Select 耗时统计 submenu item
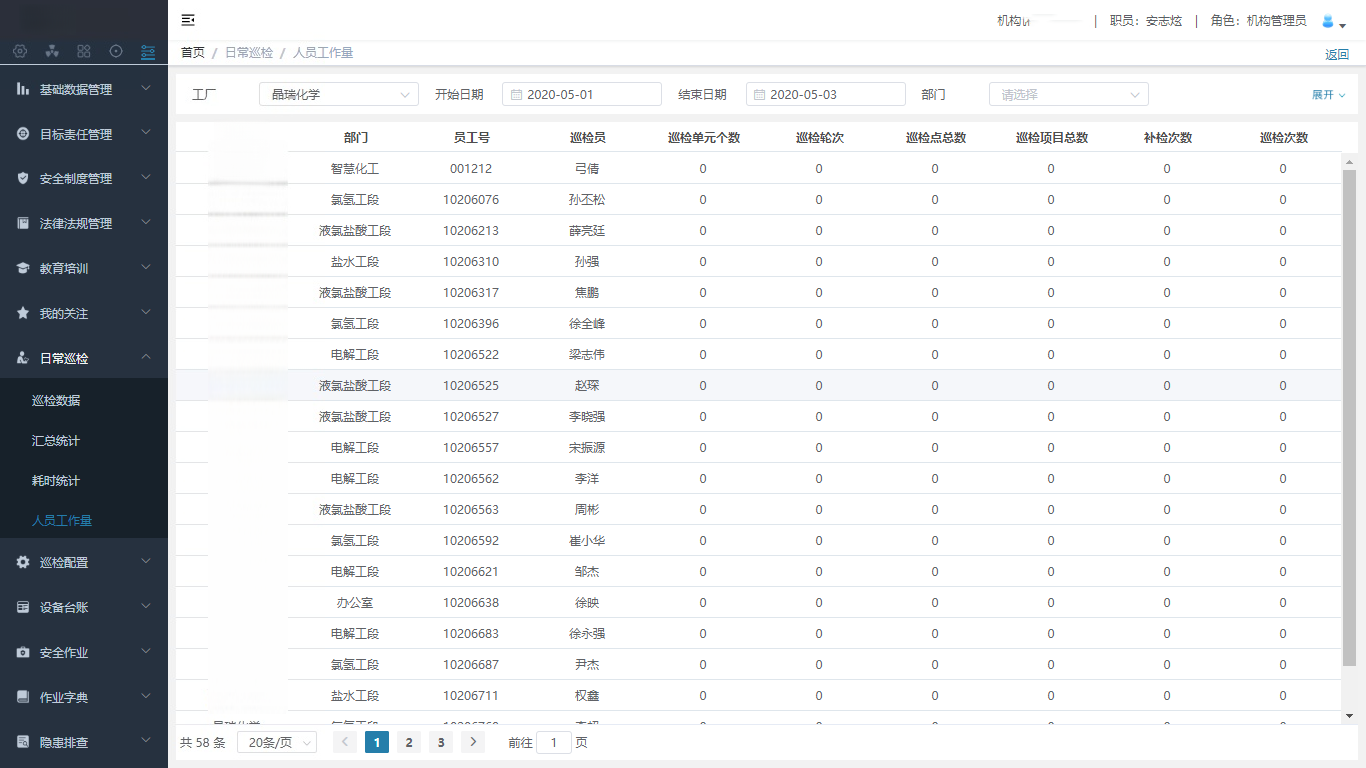The width and height of the screenshot is (1366, 768). [x=56, y=481]
